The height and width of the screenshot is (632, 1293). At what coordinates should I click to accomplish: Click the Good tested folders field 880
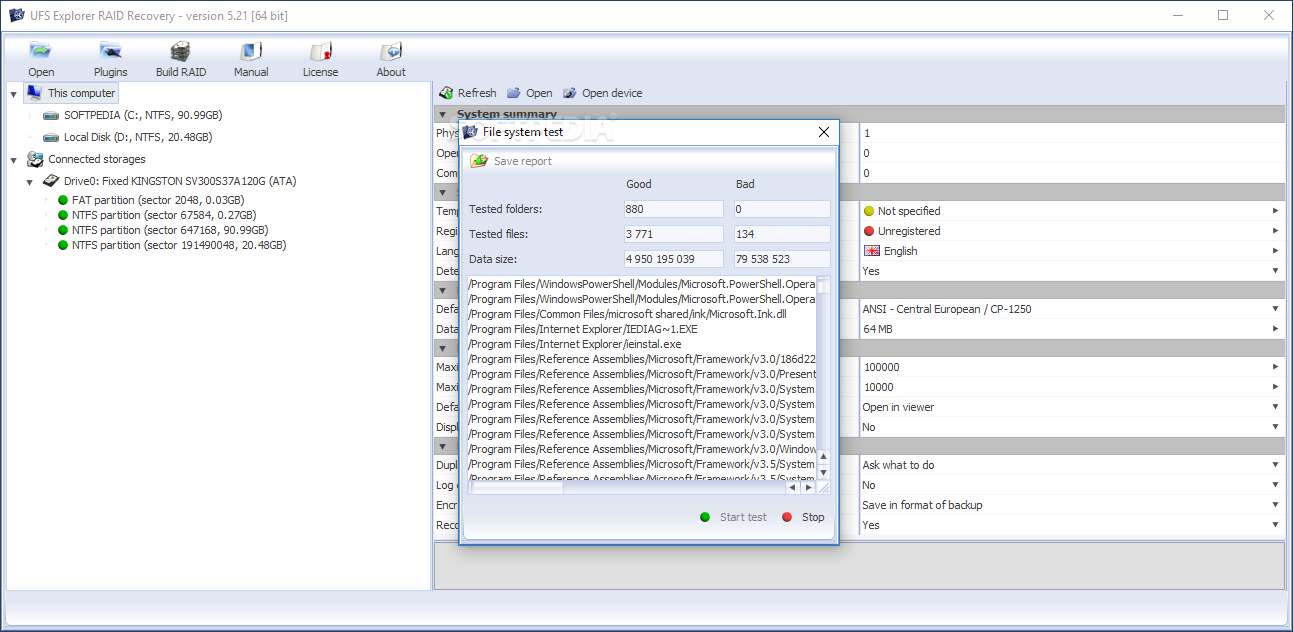[x=672, y=209]
